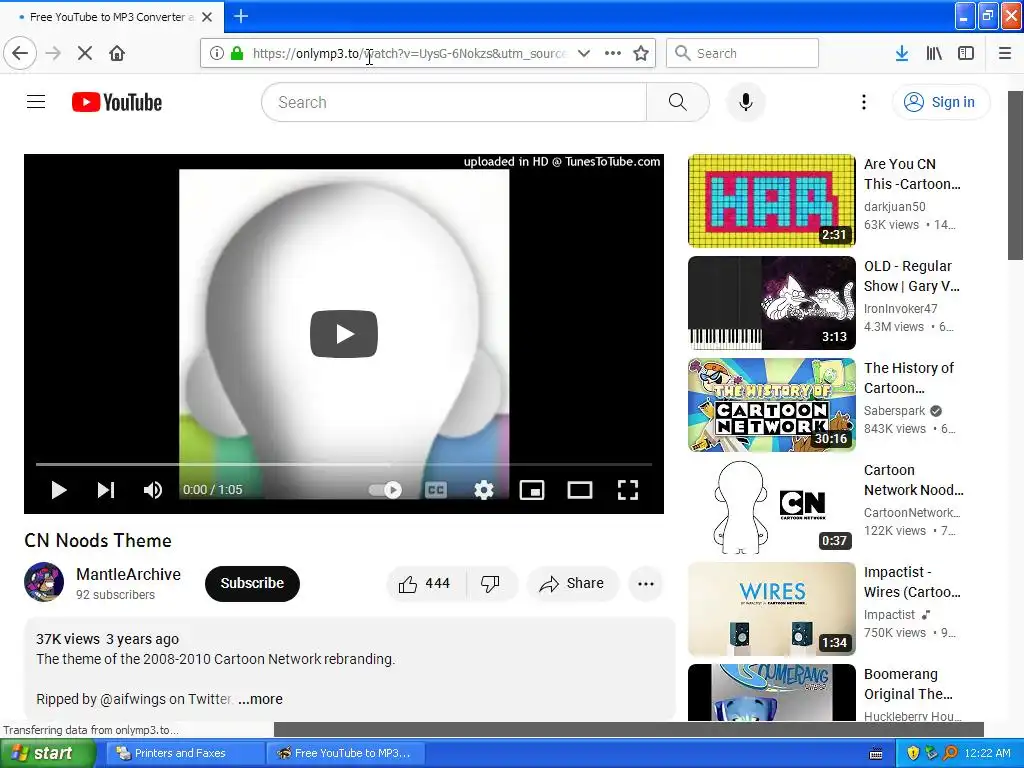Show the sidebar icon in toolbar

coord(966,53)
